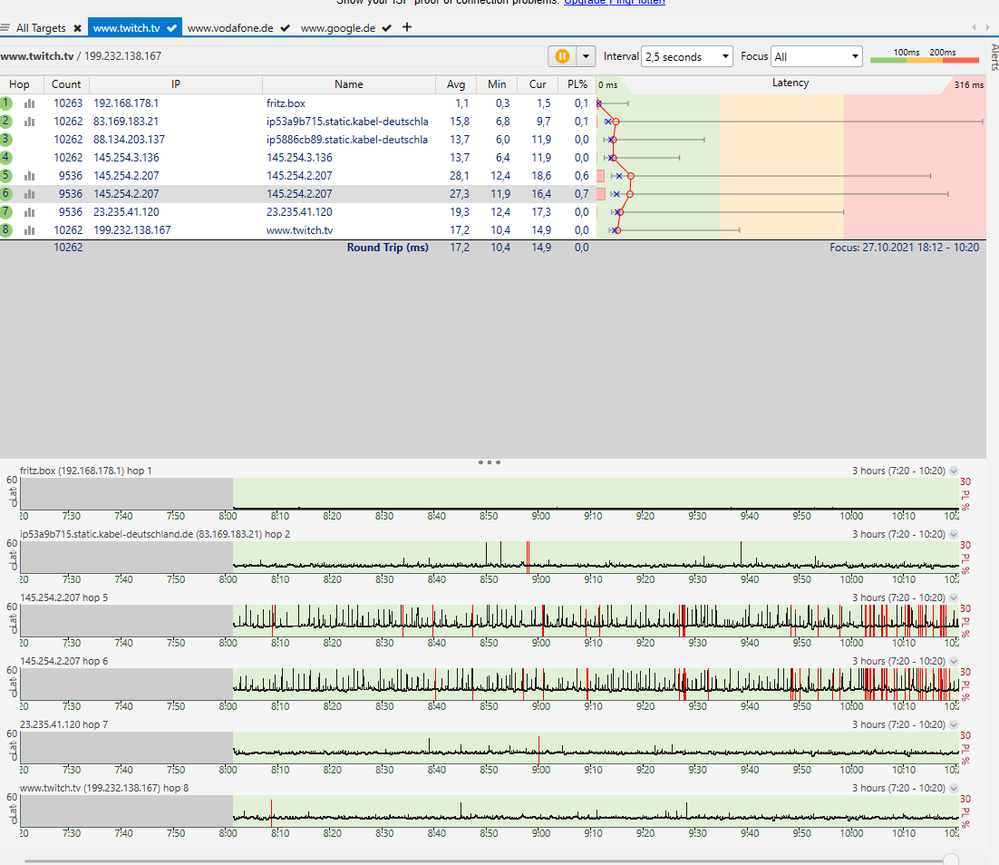Open the dropdown arrow beside the pause button
Screen dimensions: 999x865
586,57
